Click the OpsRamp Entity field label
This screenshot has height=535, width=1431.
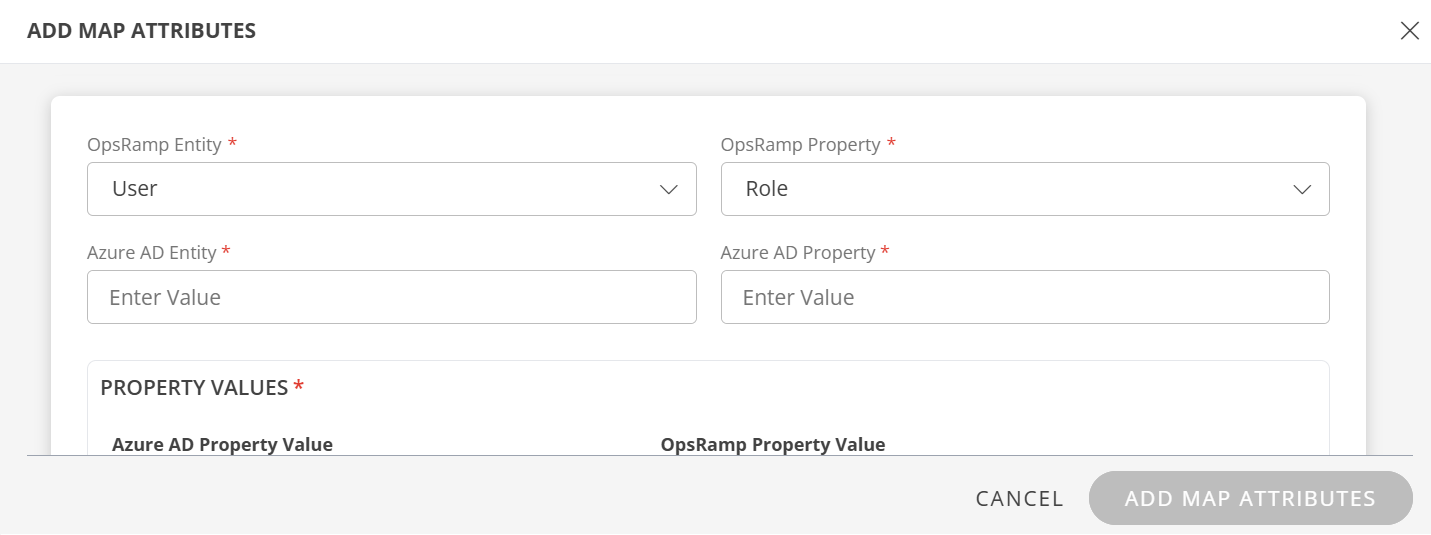point(154,145)
